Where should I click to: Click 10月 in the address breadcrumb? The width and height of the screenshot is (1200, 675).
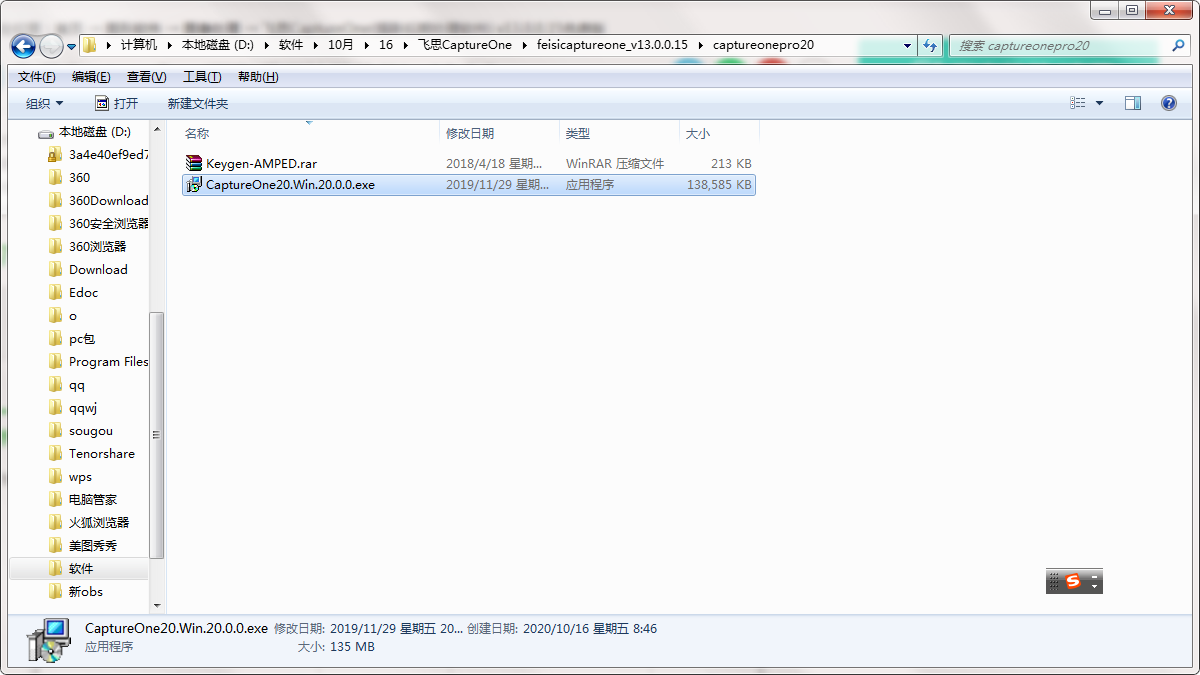[x=341, y=45]
